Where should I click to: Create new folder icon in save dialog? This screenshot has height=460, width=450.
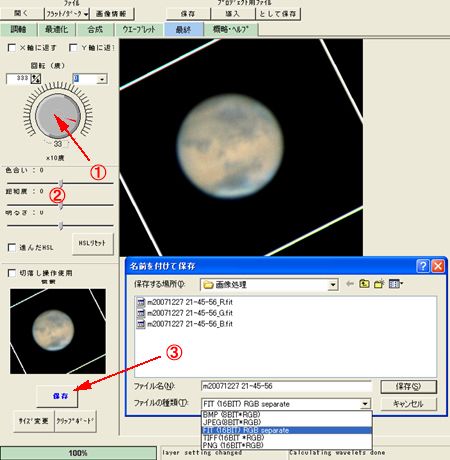379,284
